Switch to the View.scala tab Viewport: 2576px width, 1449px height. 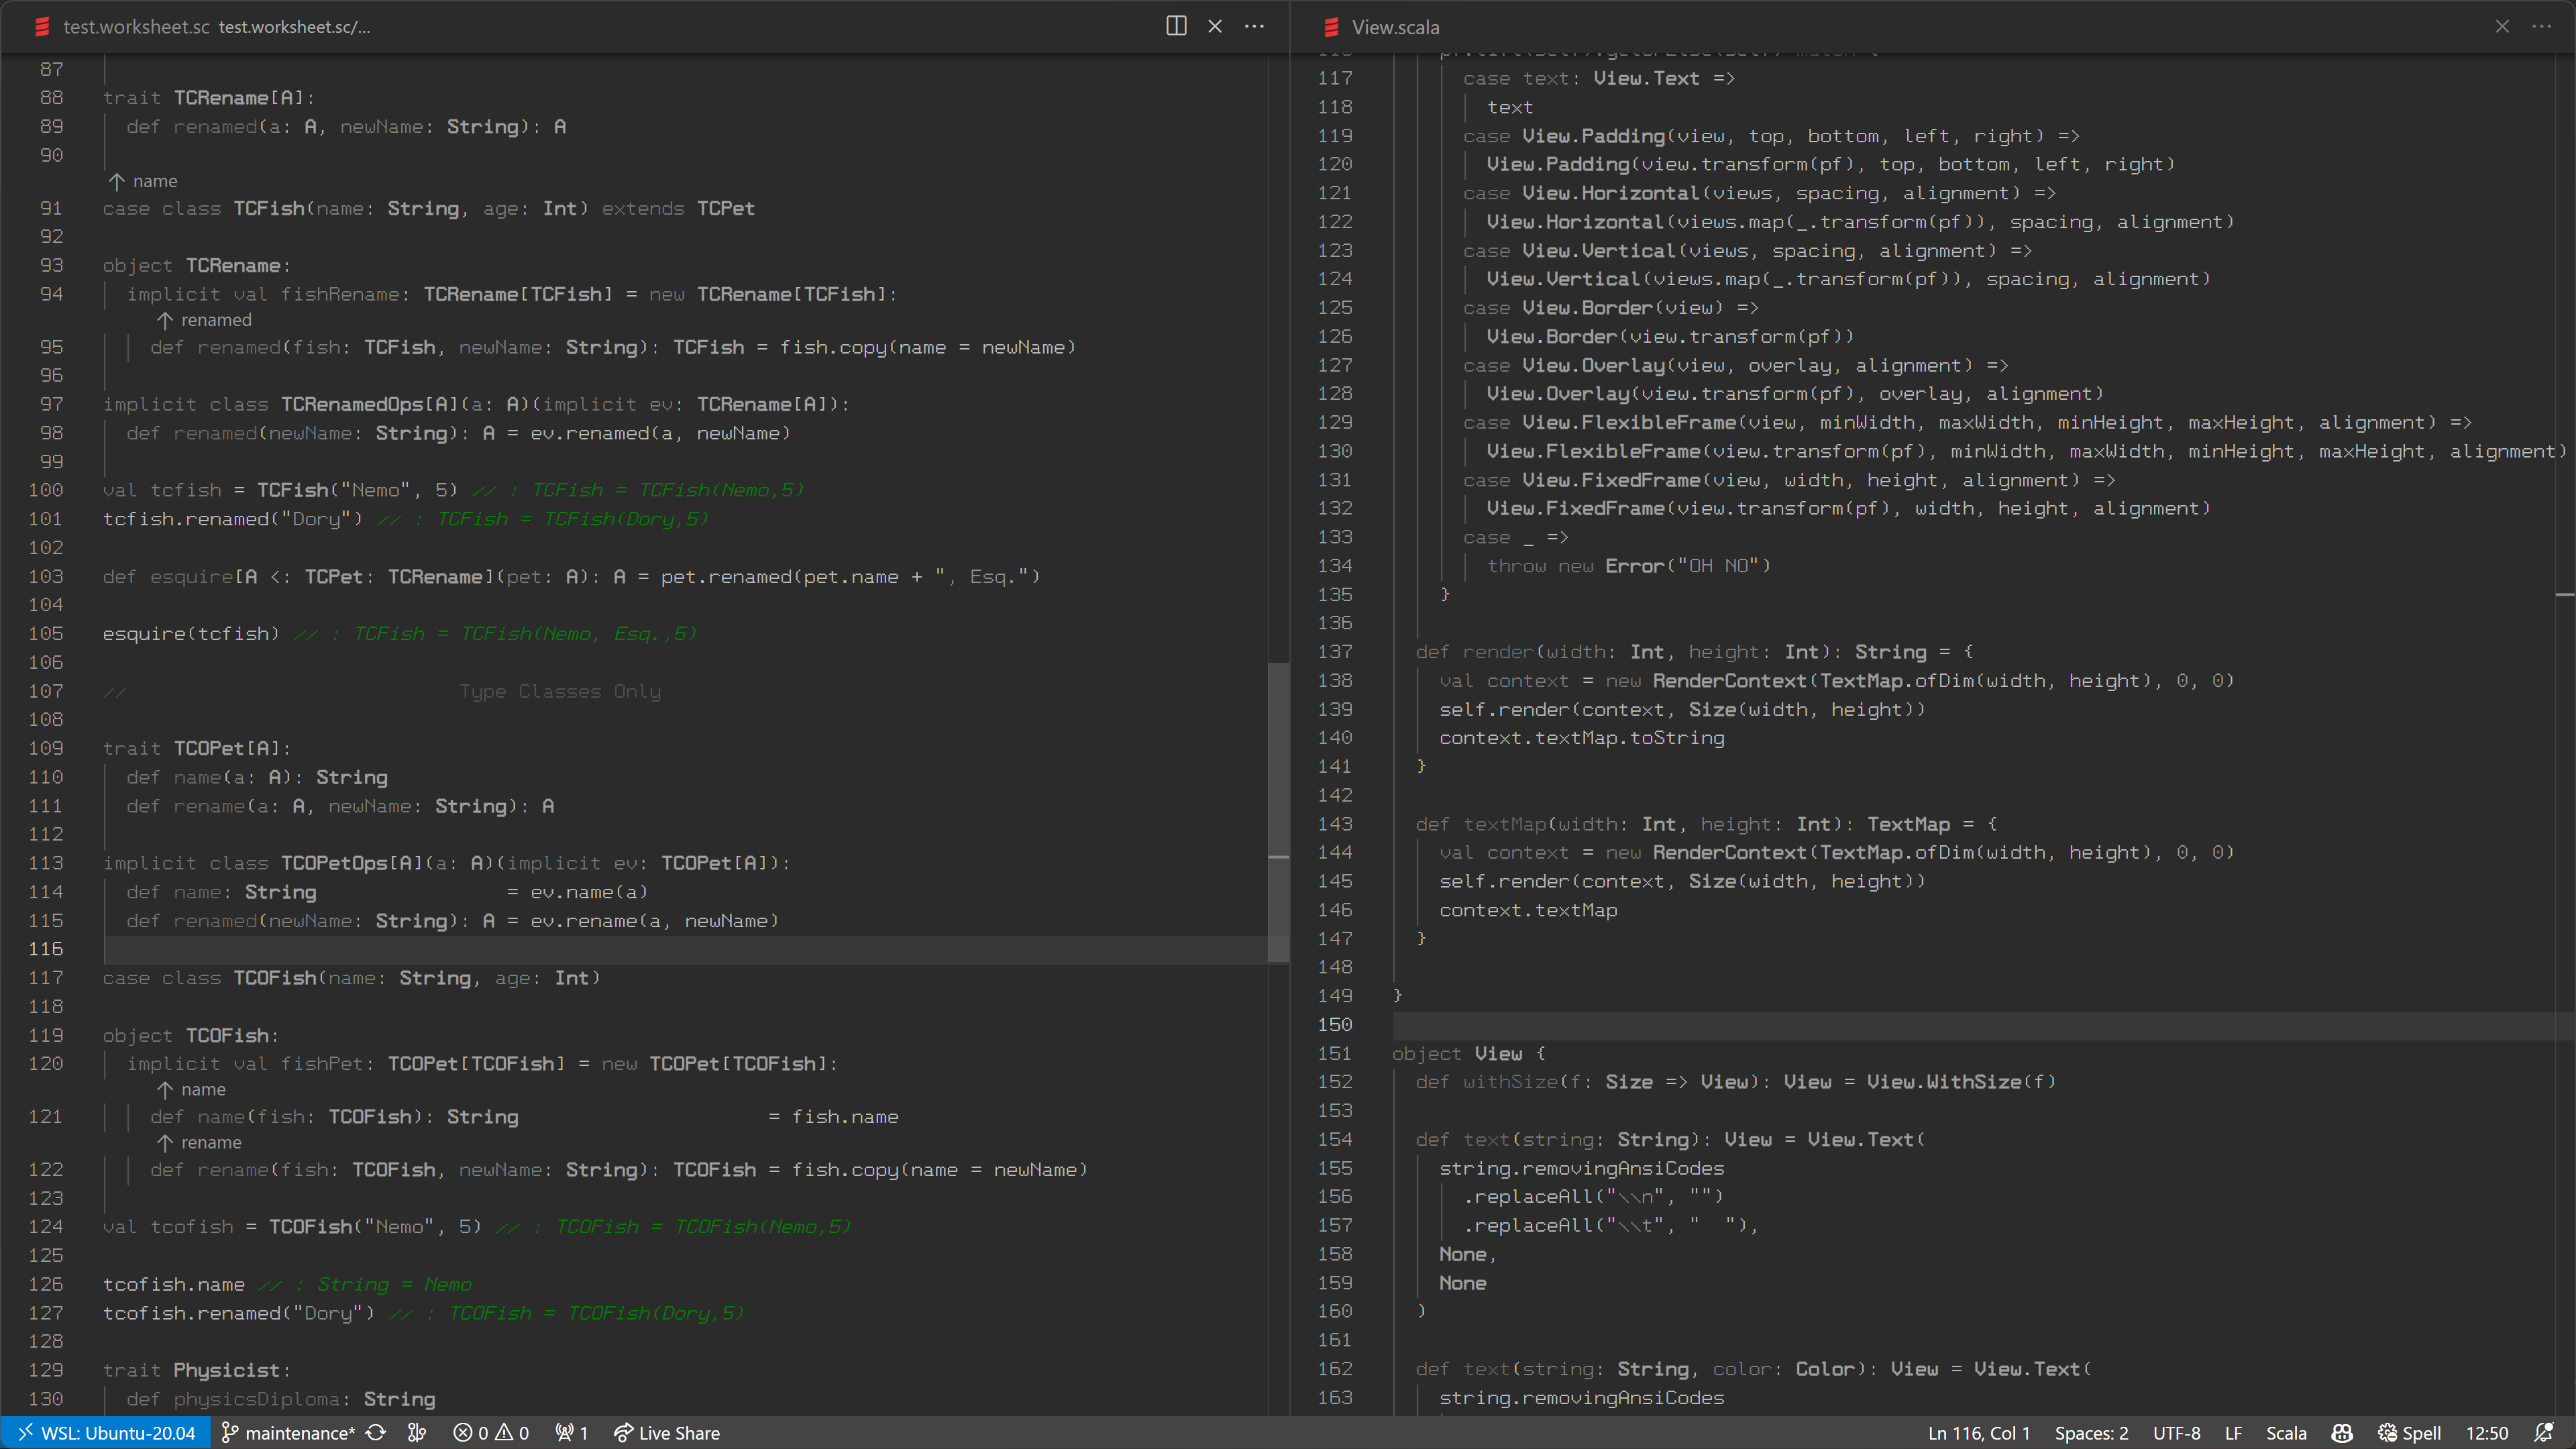pyautogui.click(x=1395, y=27)
